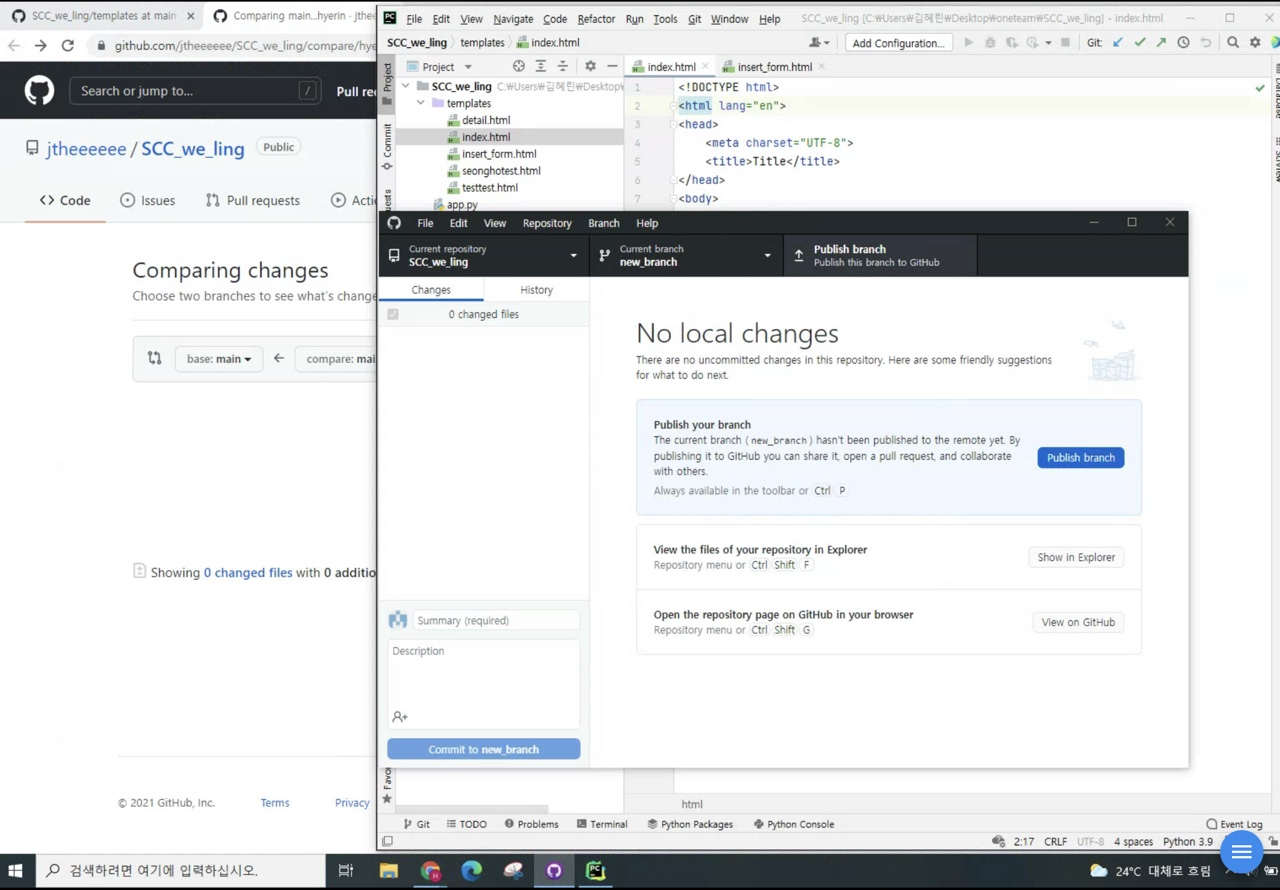Click the Commit to new_branch button
This screenshot has width=1280, height=890.
[483, 749]
